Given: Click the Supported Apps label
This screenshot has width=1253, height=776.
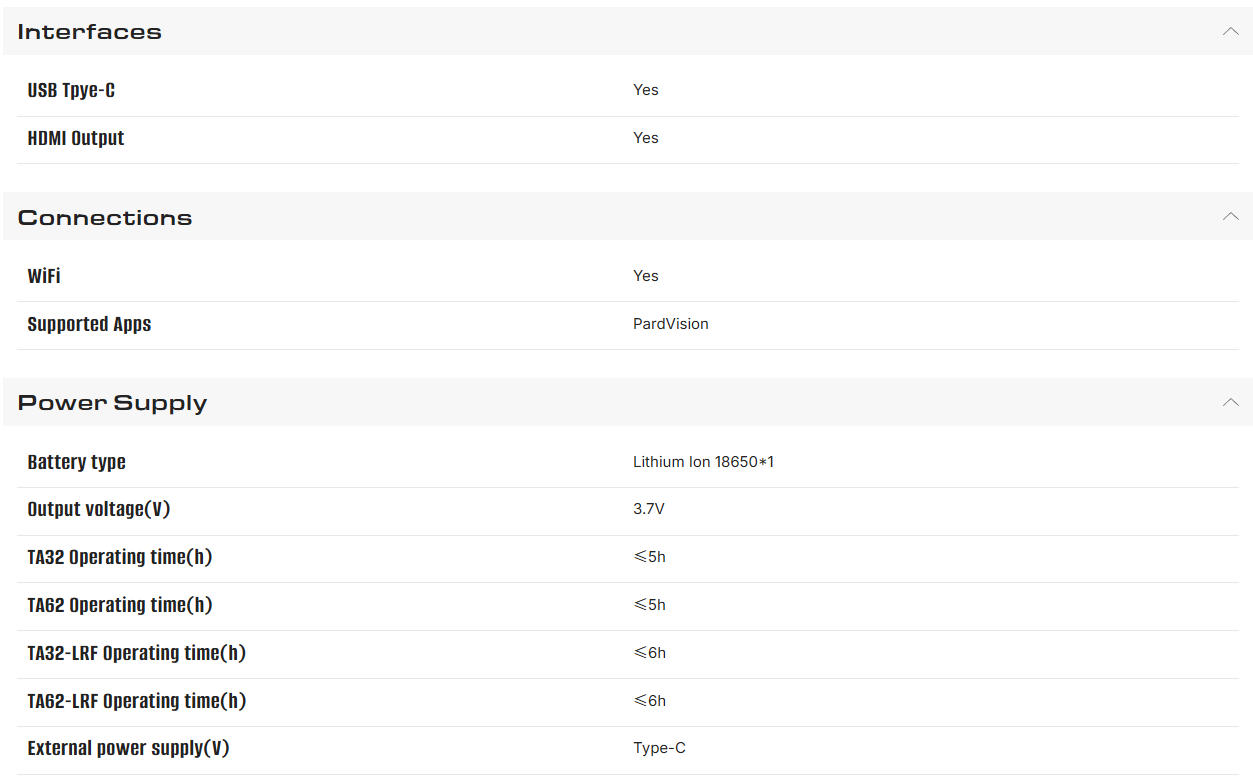Looking at the screenshot, I should [x=89, y=324].
